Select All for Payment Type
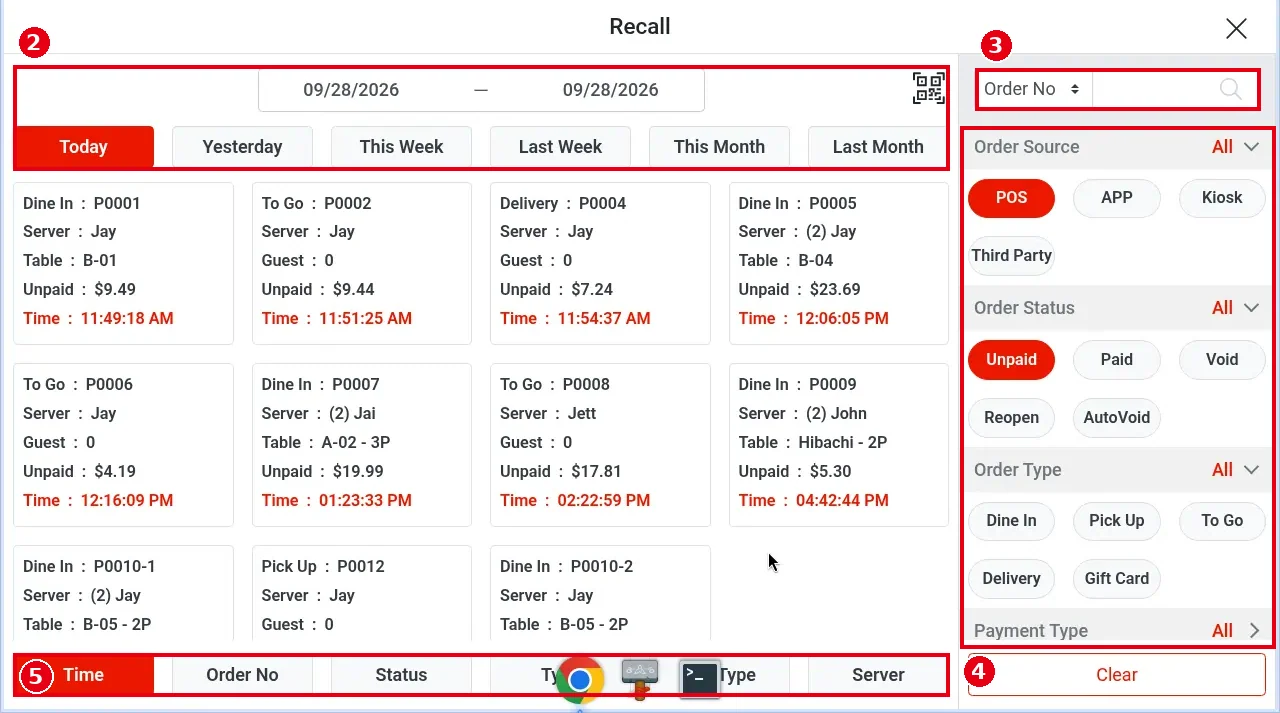Image resolution: width=1280 pixels, height=713 pixels. point(1222,631)
